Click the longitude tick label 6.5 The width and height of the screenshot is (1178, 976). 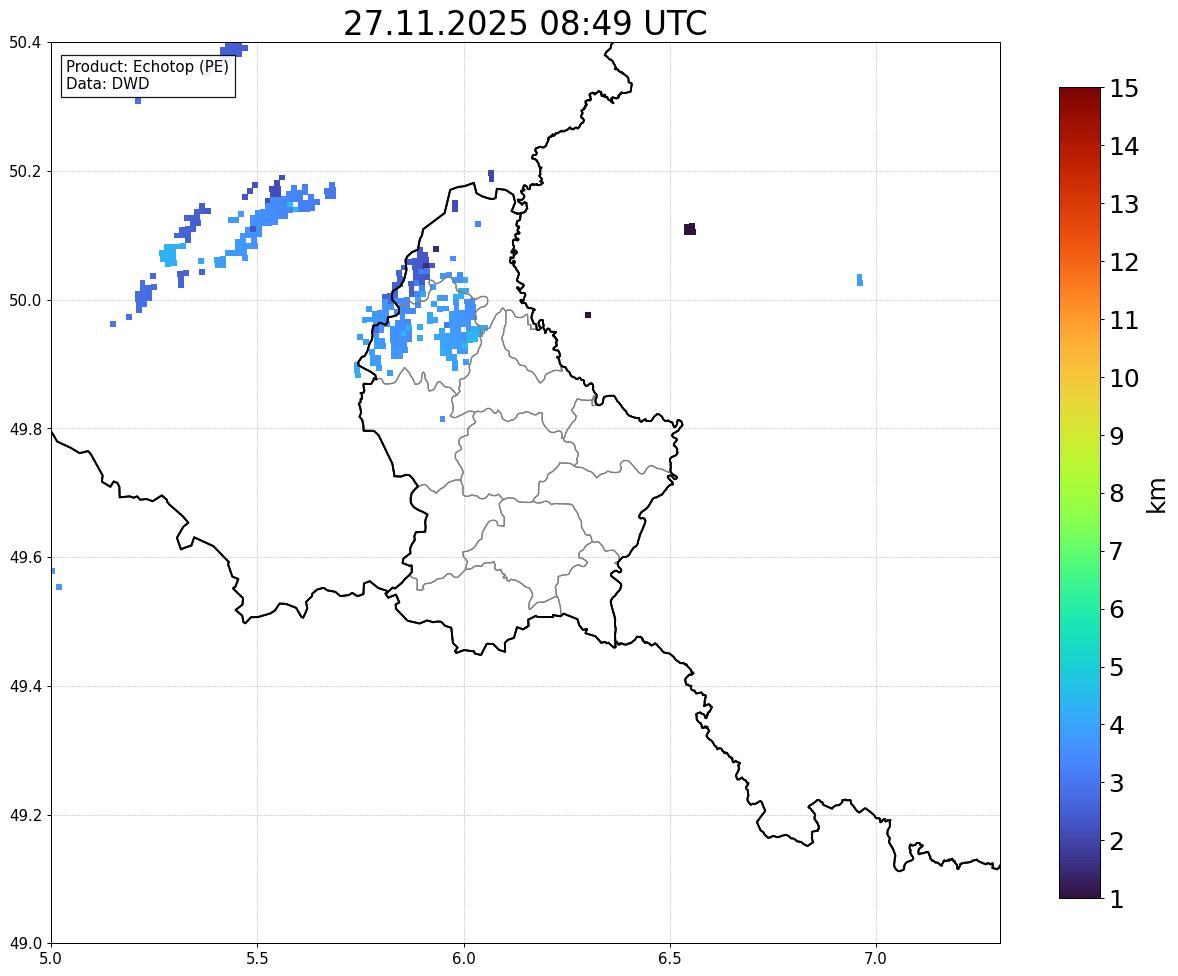point(670,959)
